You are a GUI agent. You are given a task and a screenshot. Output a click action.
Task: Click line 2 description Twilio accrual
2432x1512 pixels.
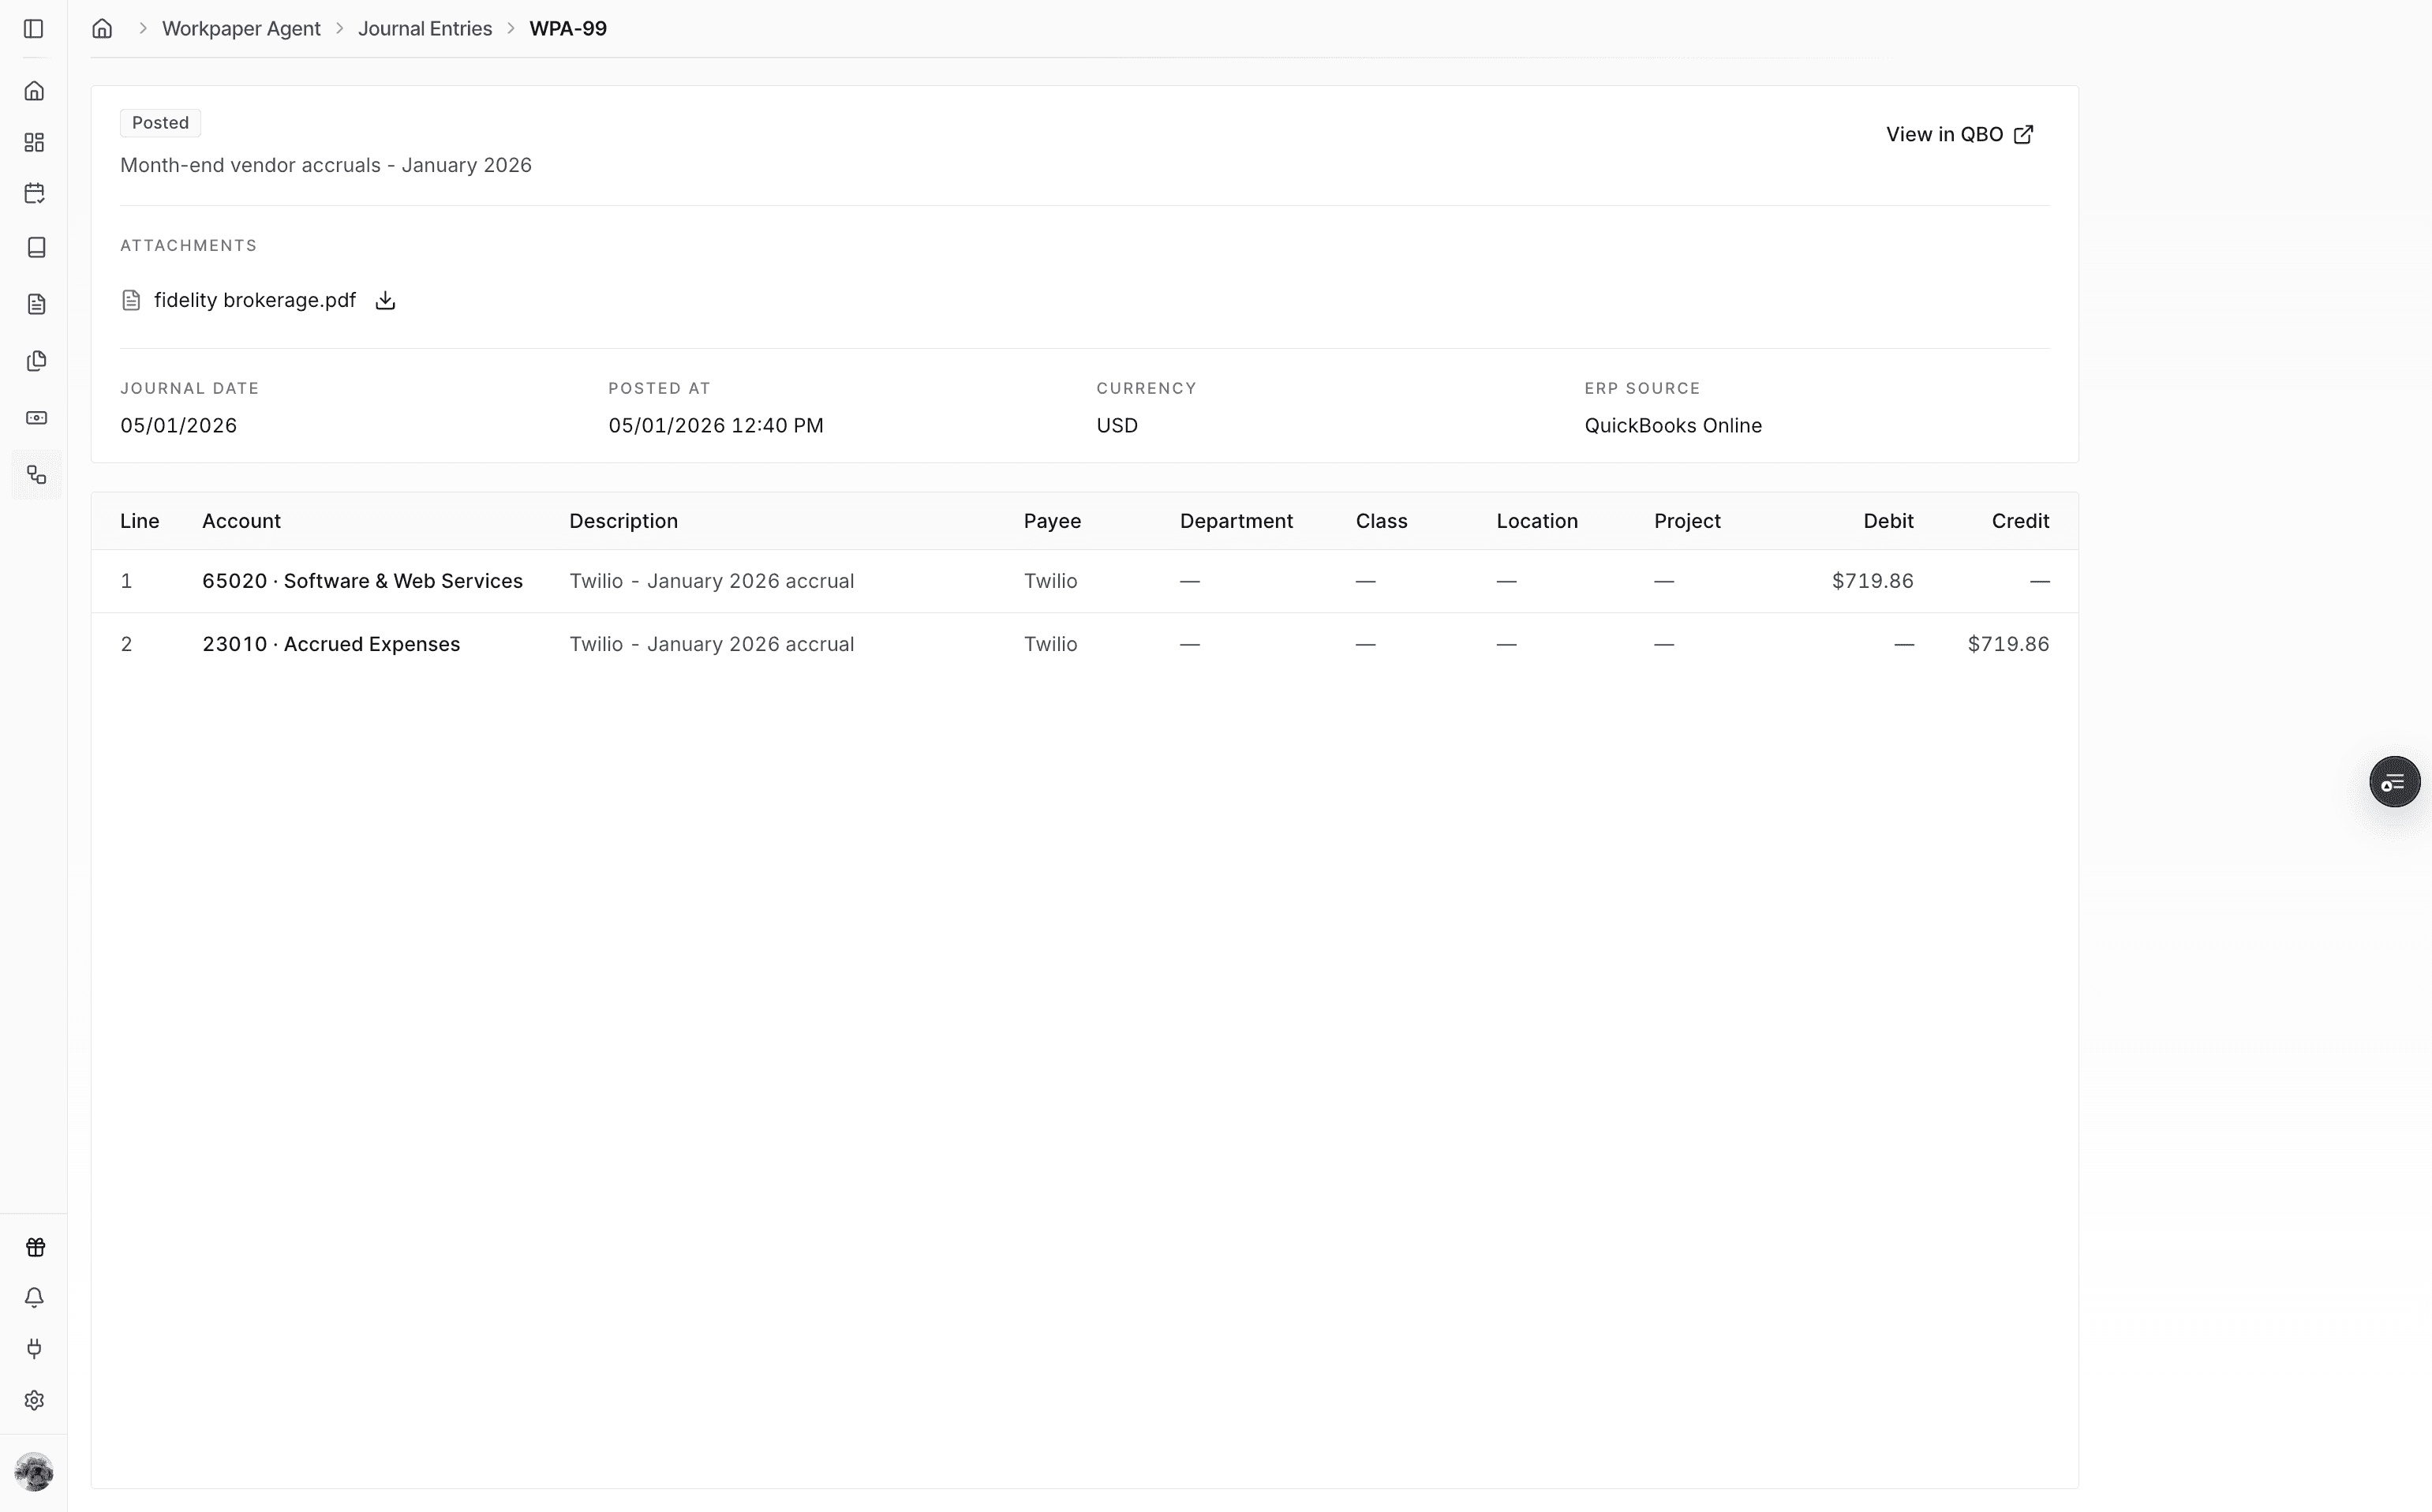point(711,644)
